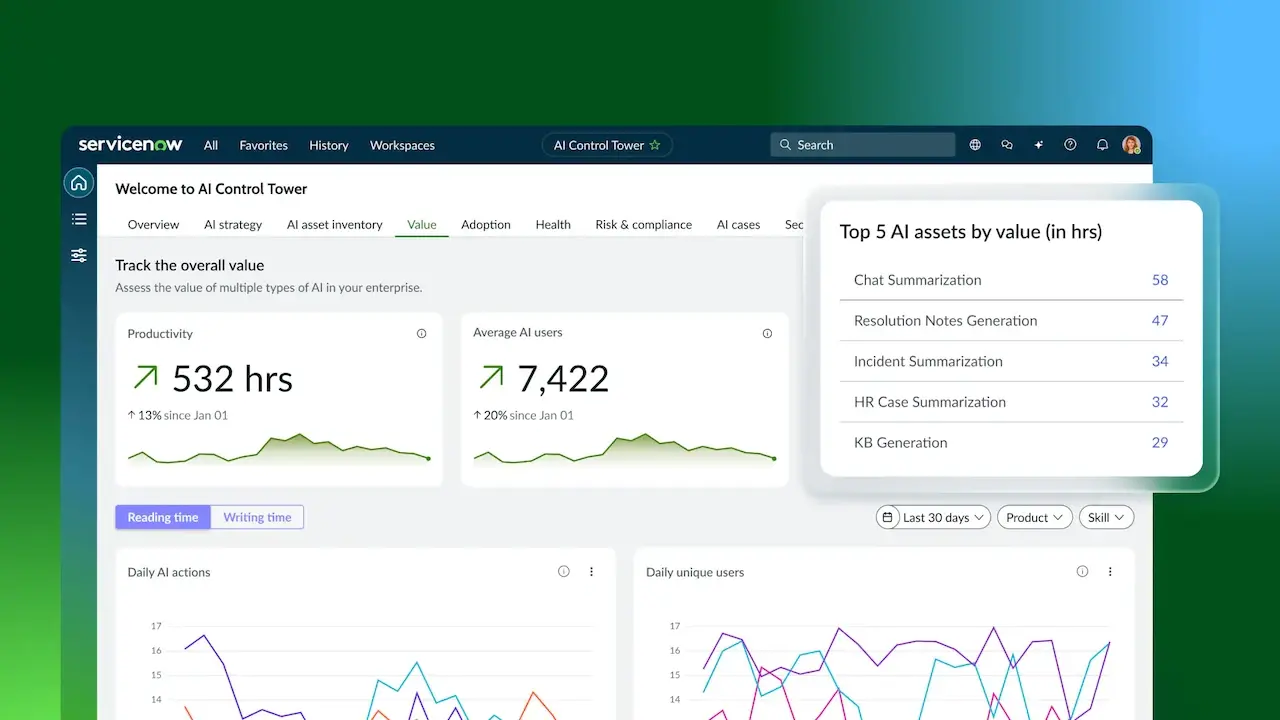Image resolution: width=1280 pixels, height=720 pixels.
Task: Click the Chat Summarization row
Action: pos(1010,280)
